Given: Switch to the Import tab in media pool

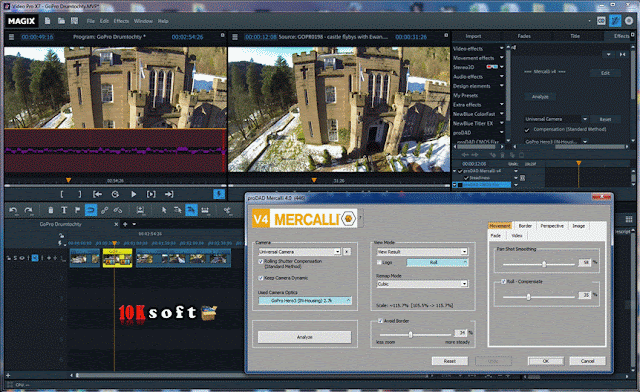Looking at the screenshot, I should point(473,36).
